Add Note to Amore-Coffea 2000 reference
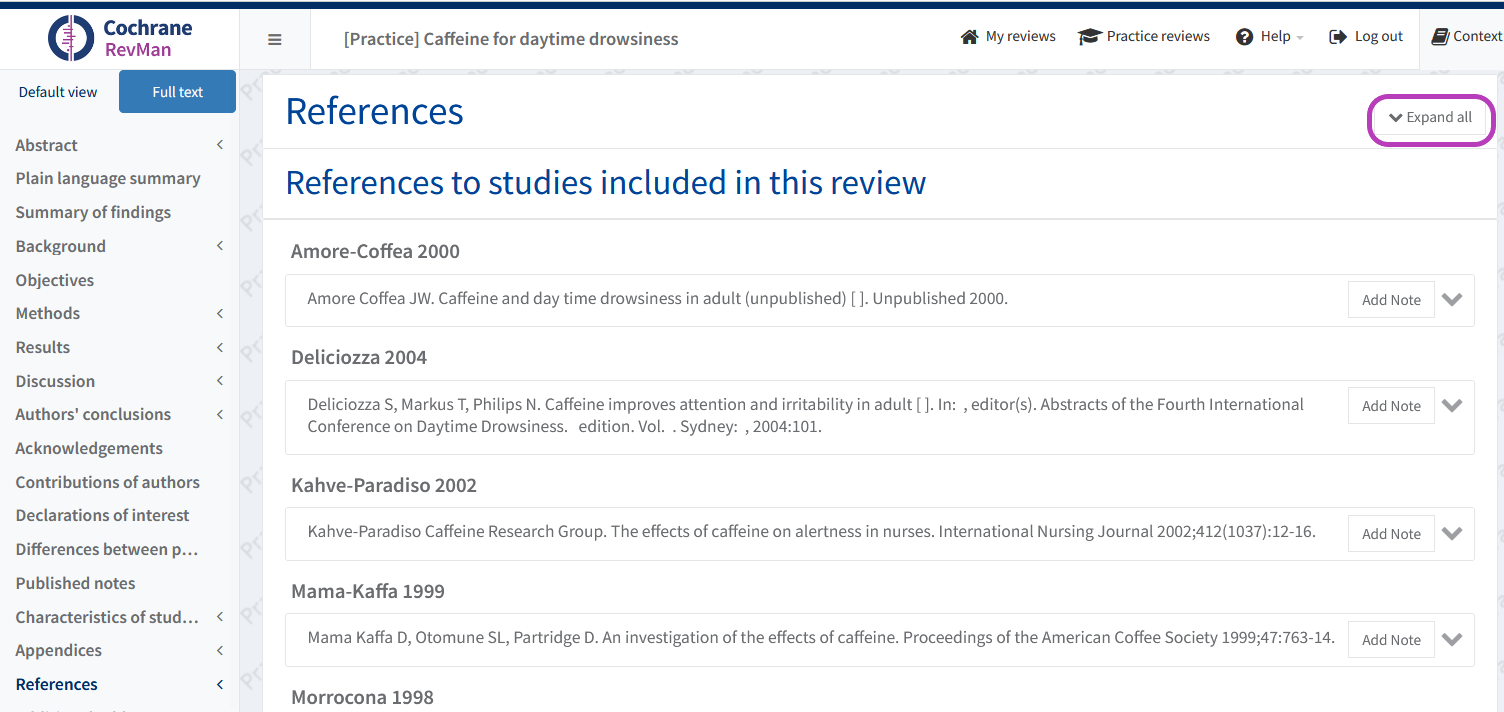 click(x=1391, y=300)
